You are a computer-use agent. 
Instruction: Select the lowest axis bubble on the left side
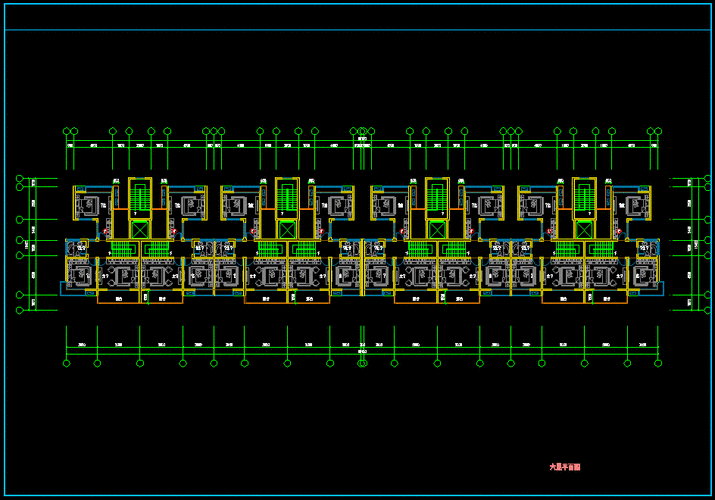point(19,310)
